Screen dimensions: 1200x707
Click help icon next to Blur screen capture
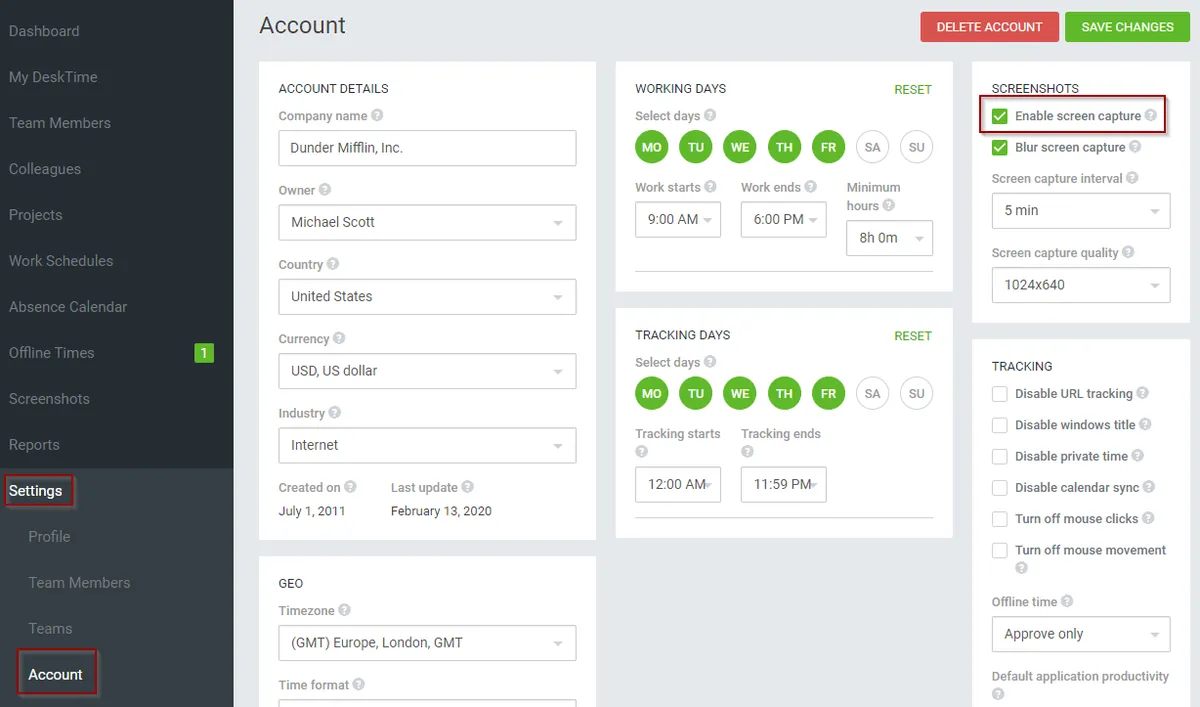tap(1135, 147)
